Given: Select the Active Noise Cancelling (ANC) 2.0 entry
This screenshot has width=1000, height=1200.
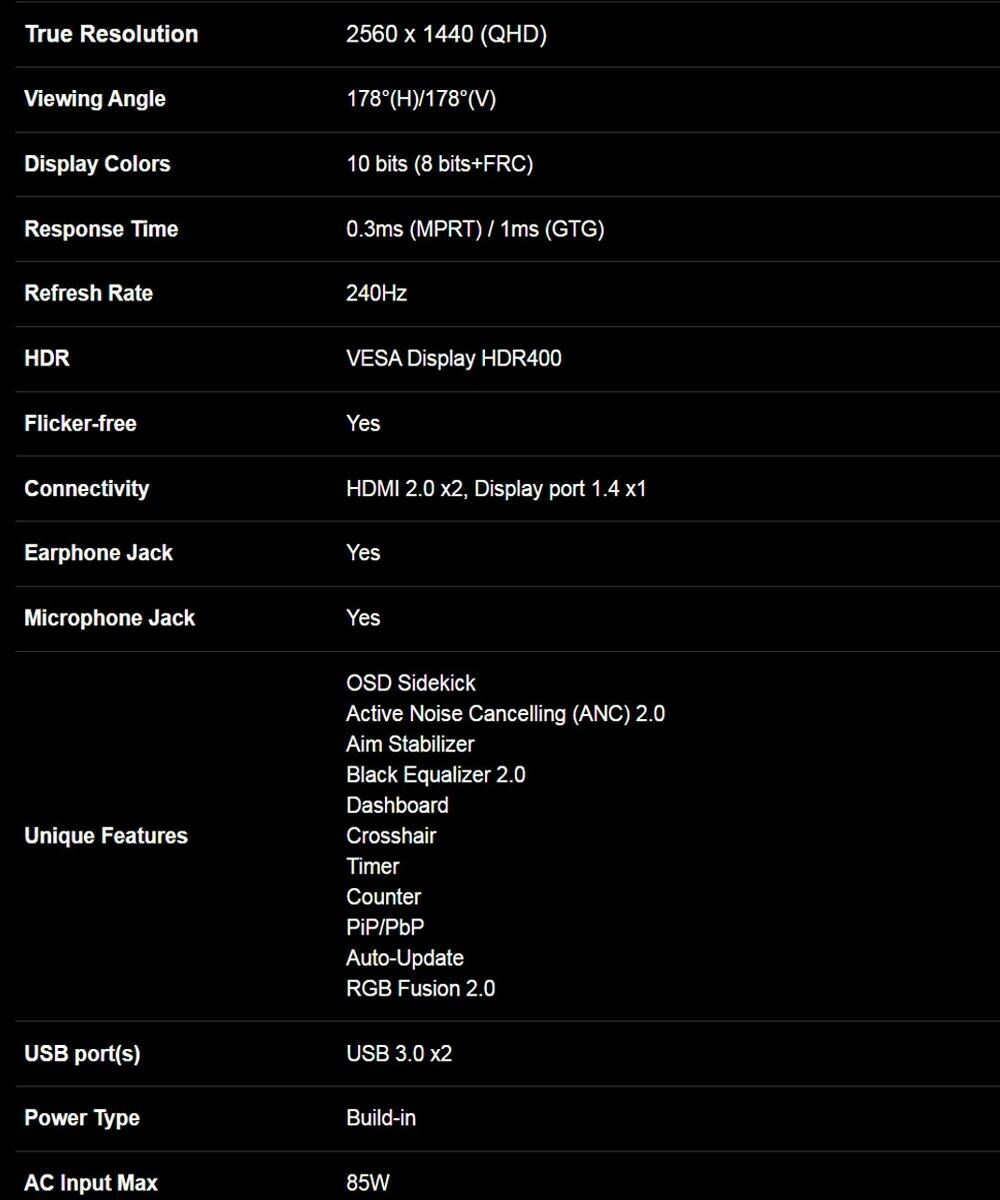Looking at the screenshot, I should point(505,714).
